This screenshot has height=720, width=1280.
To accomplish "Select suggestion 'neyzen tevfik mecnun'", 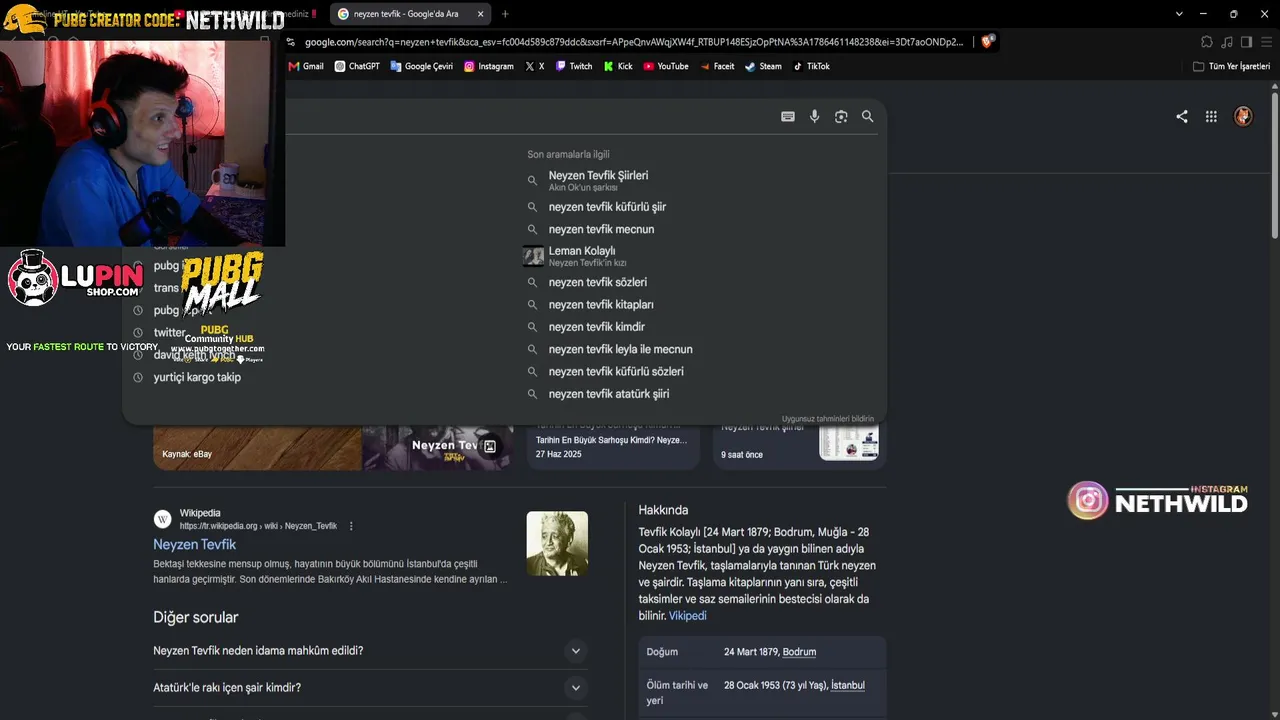I will [x=601, y=229].
